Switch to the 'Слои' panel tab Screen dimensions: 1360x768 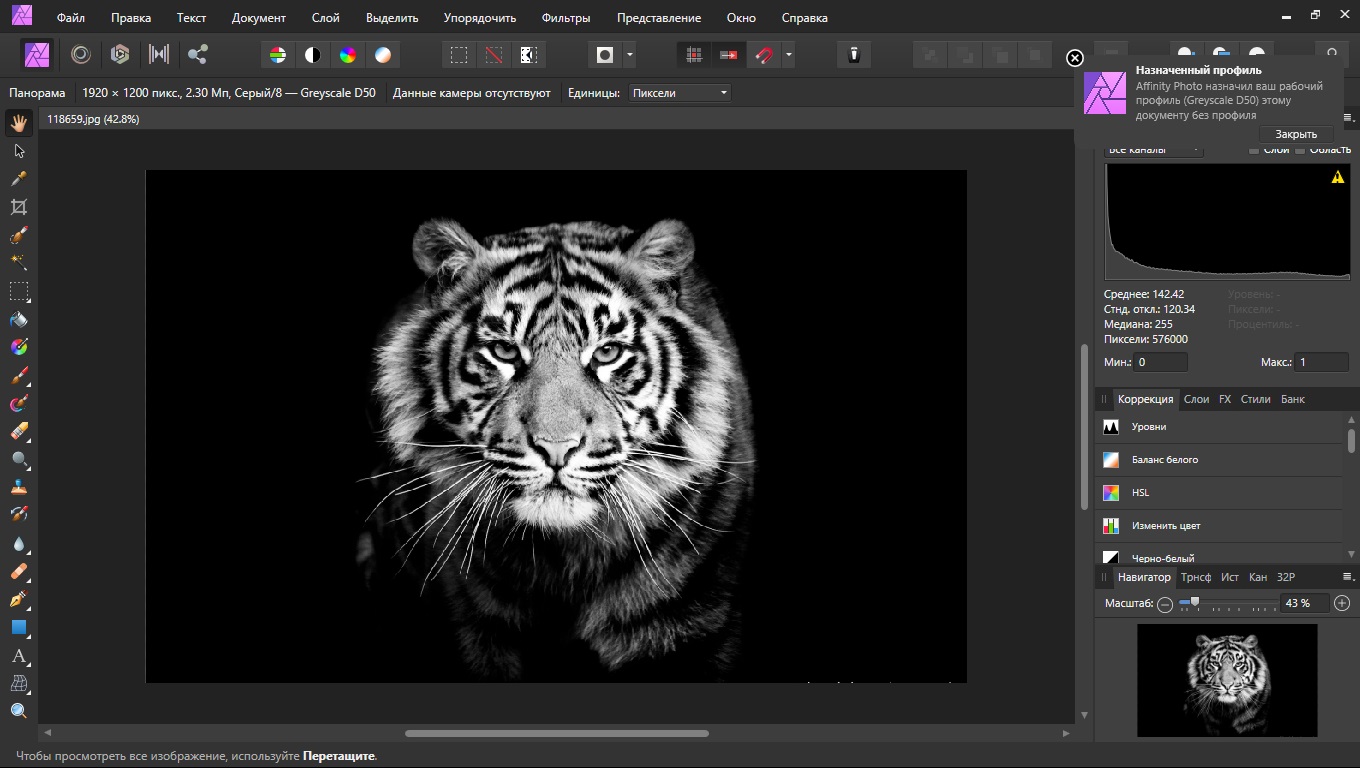1196,399
